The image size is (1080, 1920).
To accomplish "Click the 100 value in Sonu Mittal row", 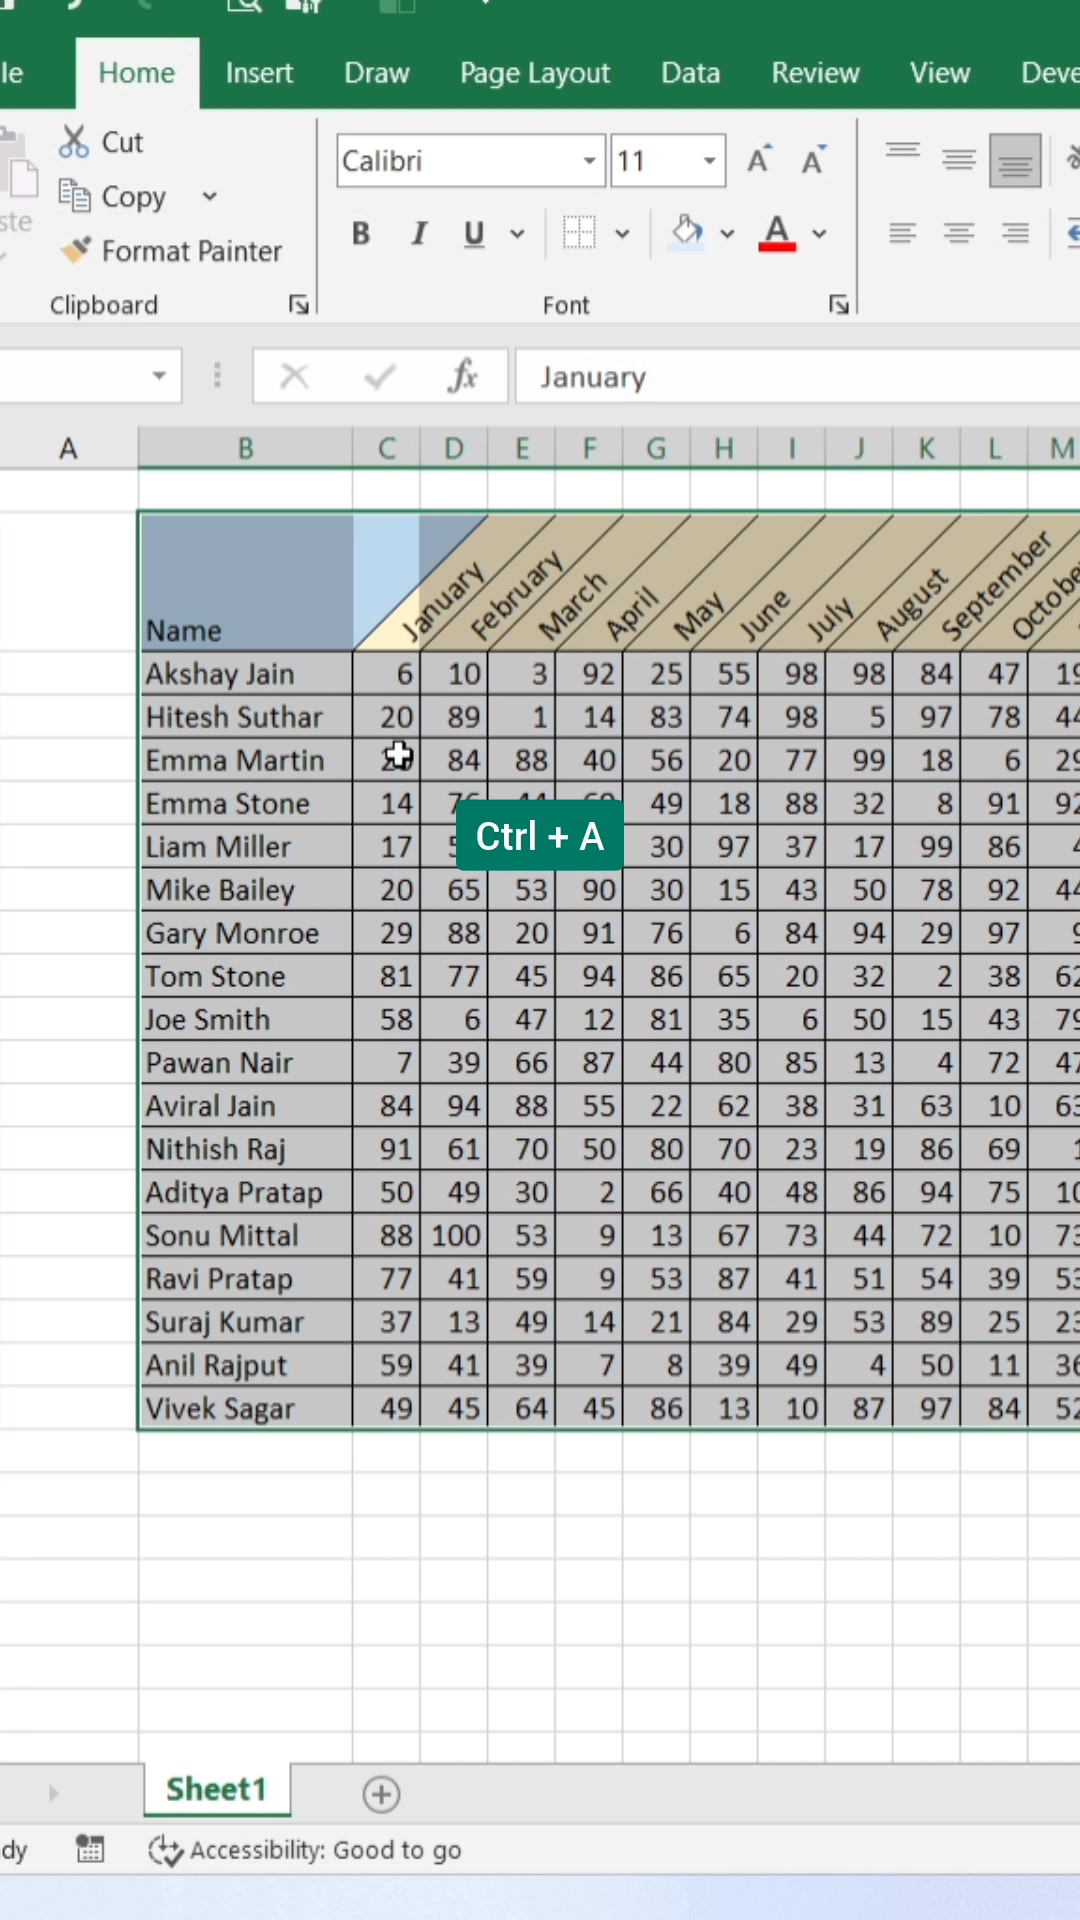I will (455, 1235).
